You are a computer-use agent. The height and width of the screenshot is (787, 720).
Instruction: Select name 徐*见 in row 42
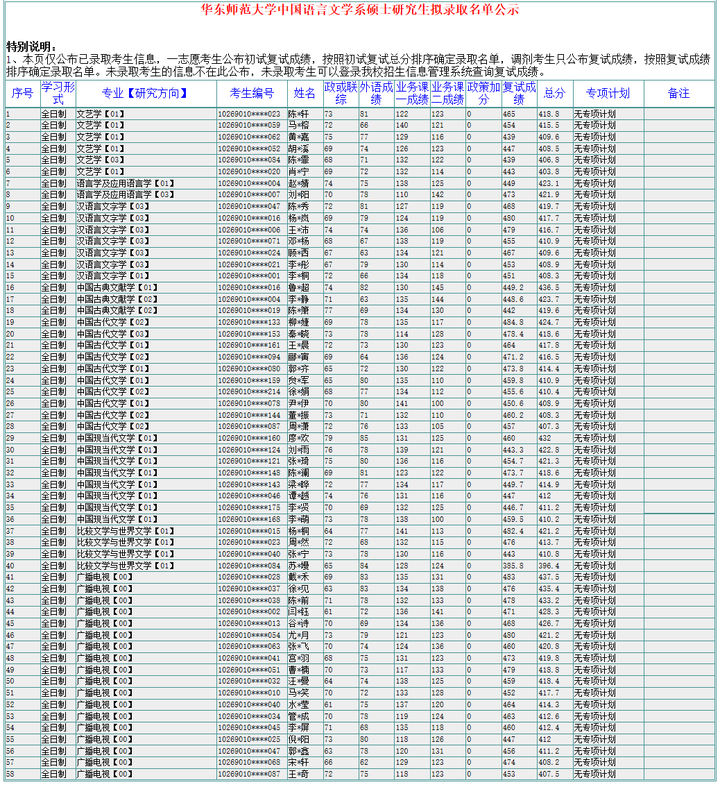pyautogui.click(x=299, y=589)
